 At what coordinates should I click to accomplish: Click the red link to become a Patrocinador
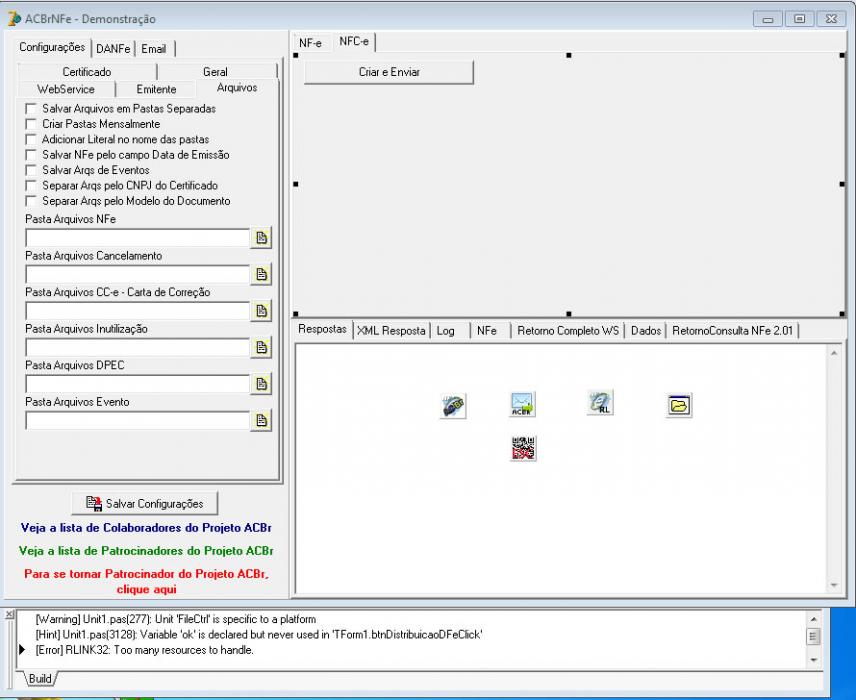coord(146,581)
